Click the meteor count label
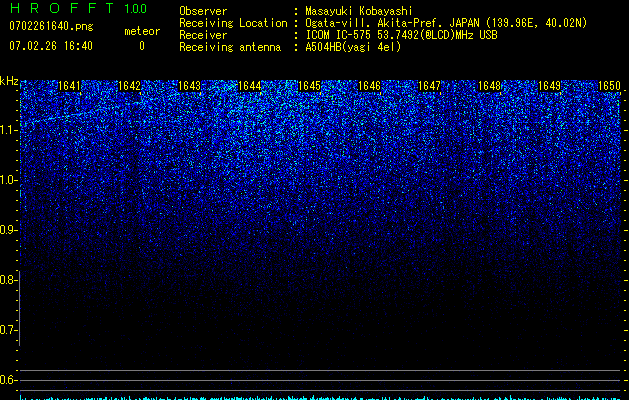Viewport: 629px width, 400px height. [142, 31]
